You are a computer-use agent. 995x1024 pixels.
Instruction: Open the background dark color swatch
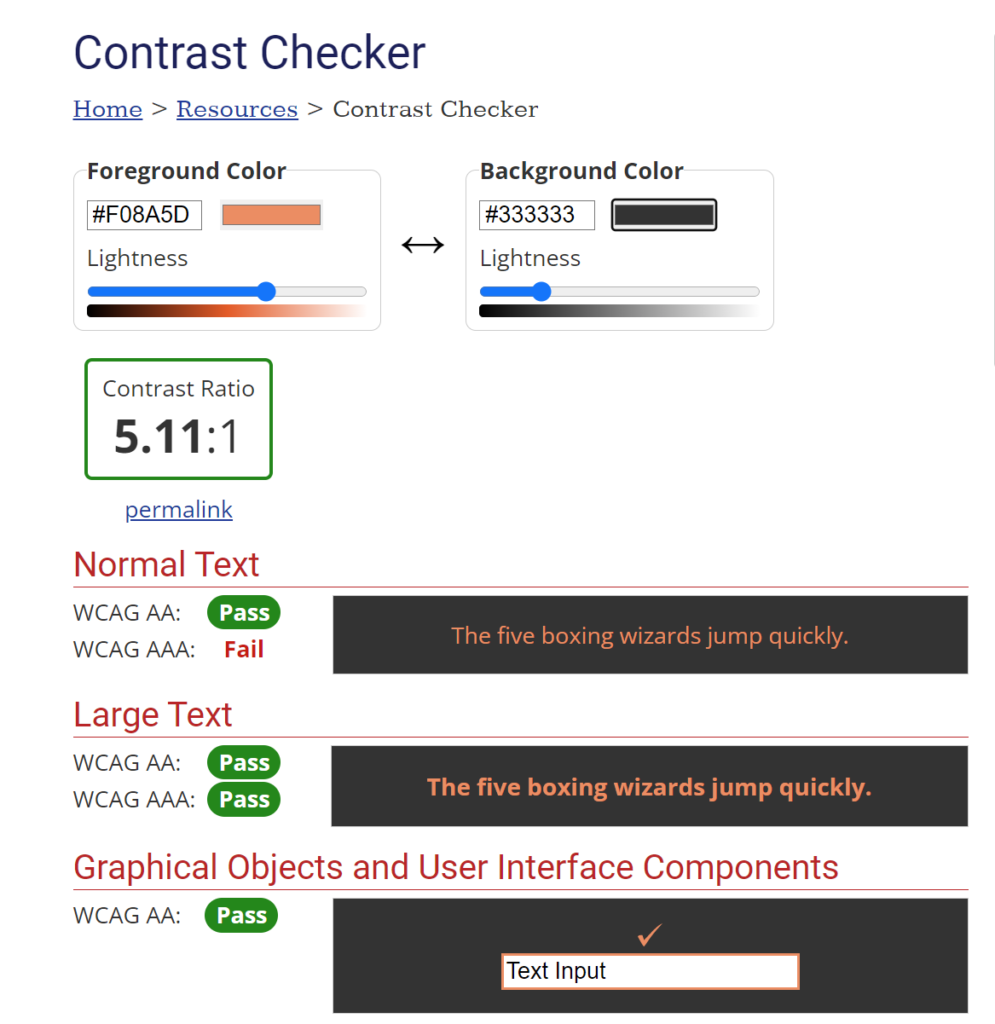pos(663,215)
